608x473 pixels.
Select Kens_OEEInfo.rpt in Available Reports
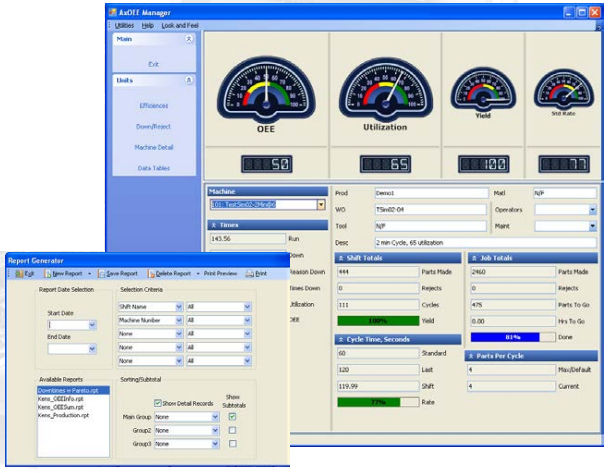coord(61,399)
